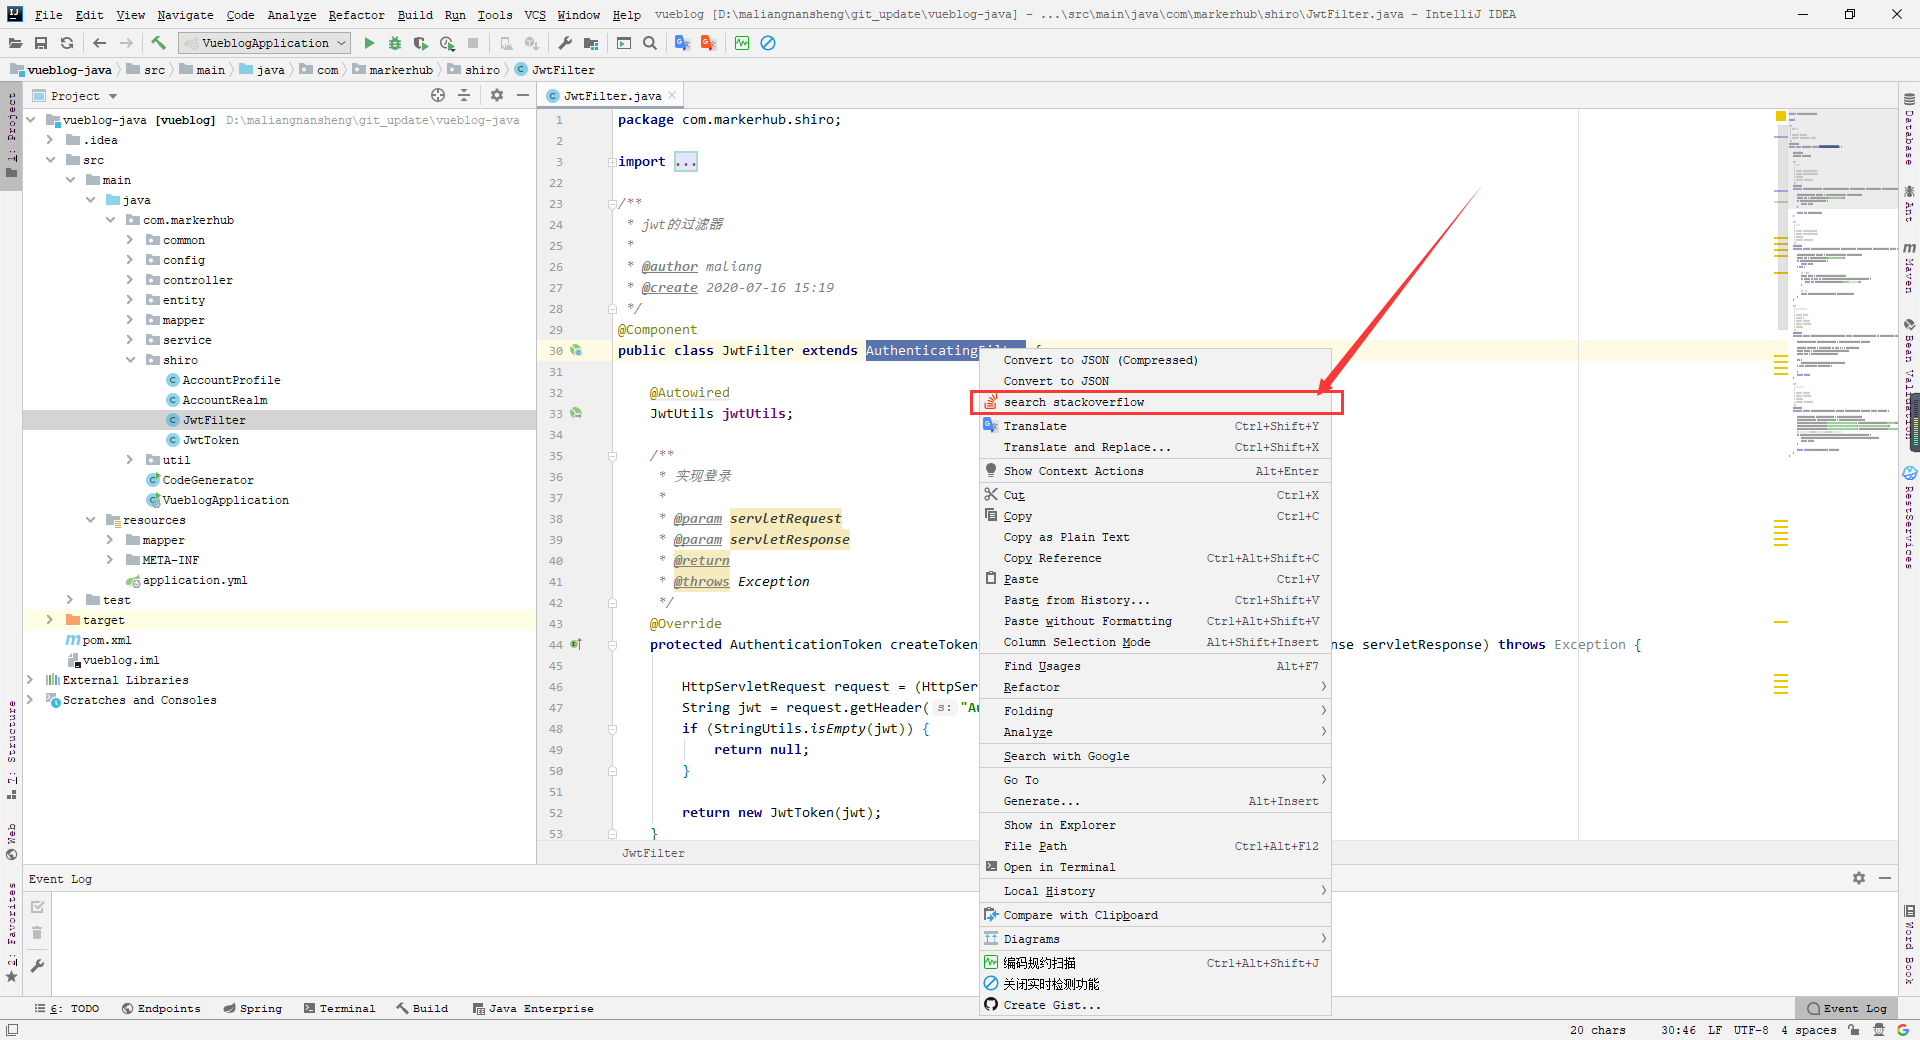Viewport: 1920px width, 1040px height.
Task: Click the 4 spaces indent setting
Action: click(1808, 1030)
